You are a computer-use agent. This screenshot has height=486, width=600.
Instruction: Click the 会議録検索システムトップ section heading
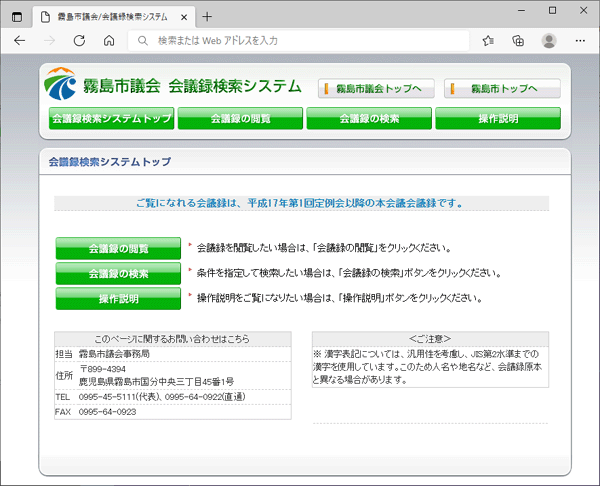[110, 161]
